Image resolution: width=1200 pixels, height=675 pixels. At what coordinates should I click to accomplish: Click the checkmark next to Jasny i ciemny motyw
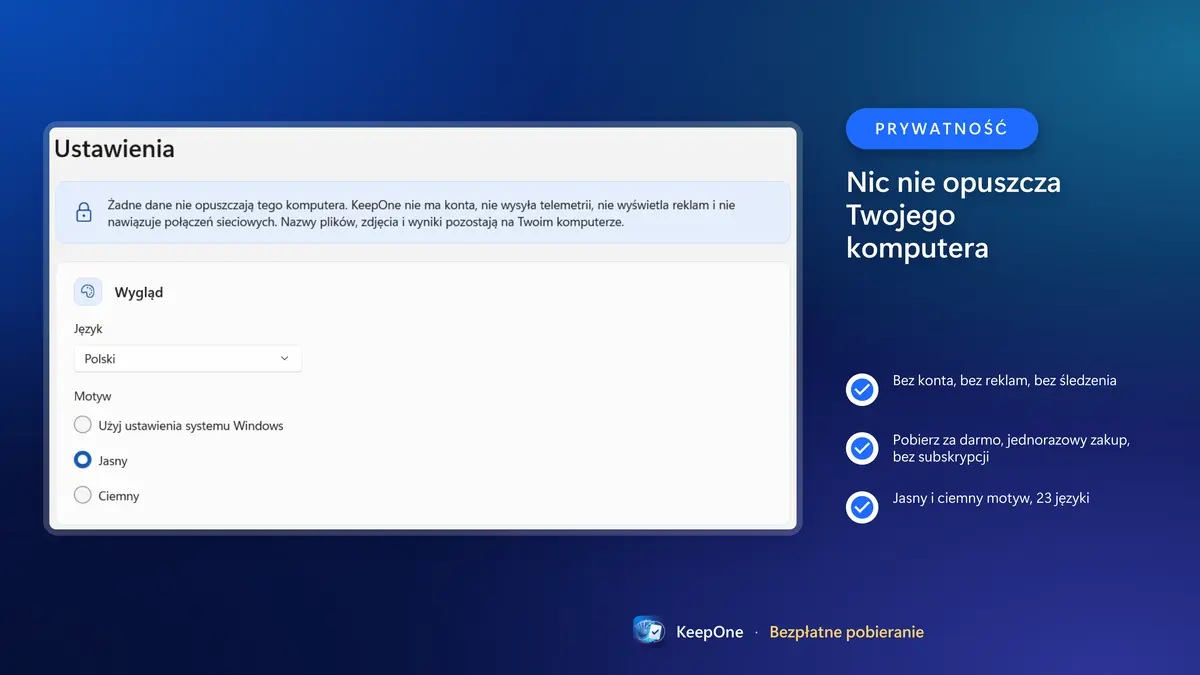click(x=862, y=507)
